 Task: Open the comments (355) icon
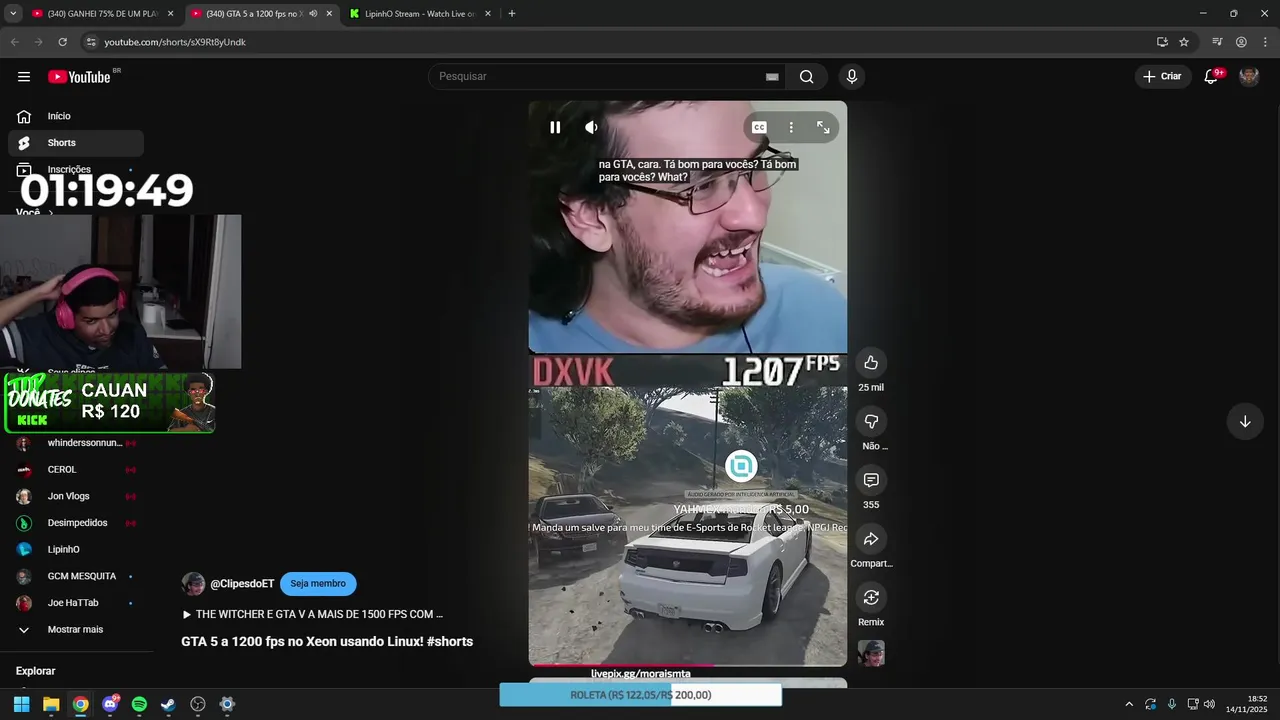click(x=871, y=480)
